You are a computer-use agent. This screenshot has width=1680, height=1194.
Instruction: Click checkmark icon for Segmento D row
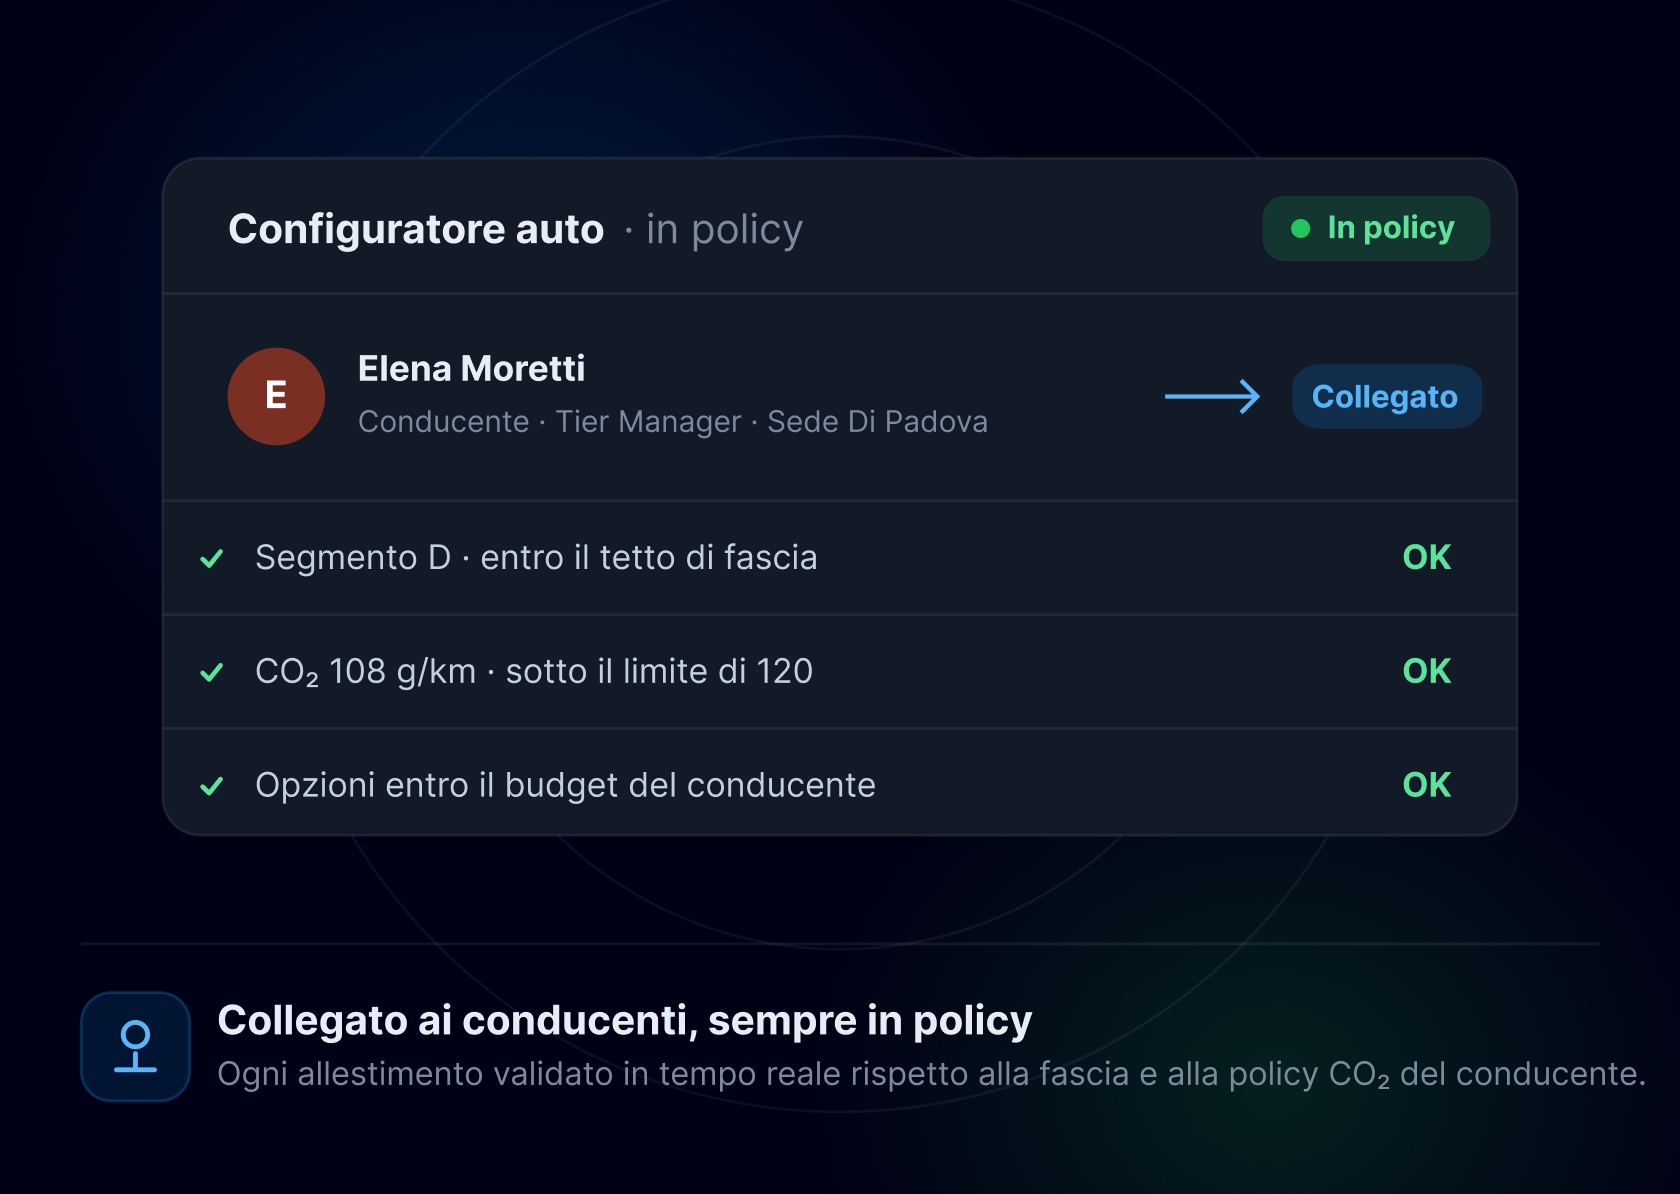pyautogui.click(x=212, y=558)
